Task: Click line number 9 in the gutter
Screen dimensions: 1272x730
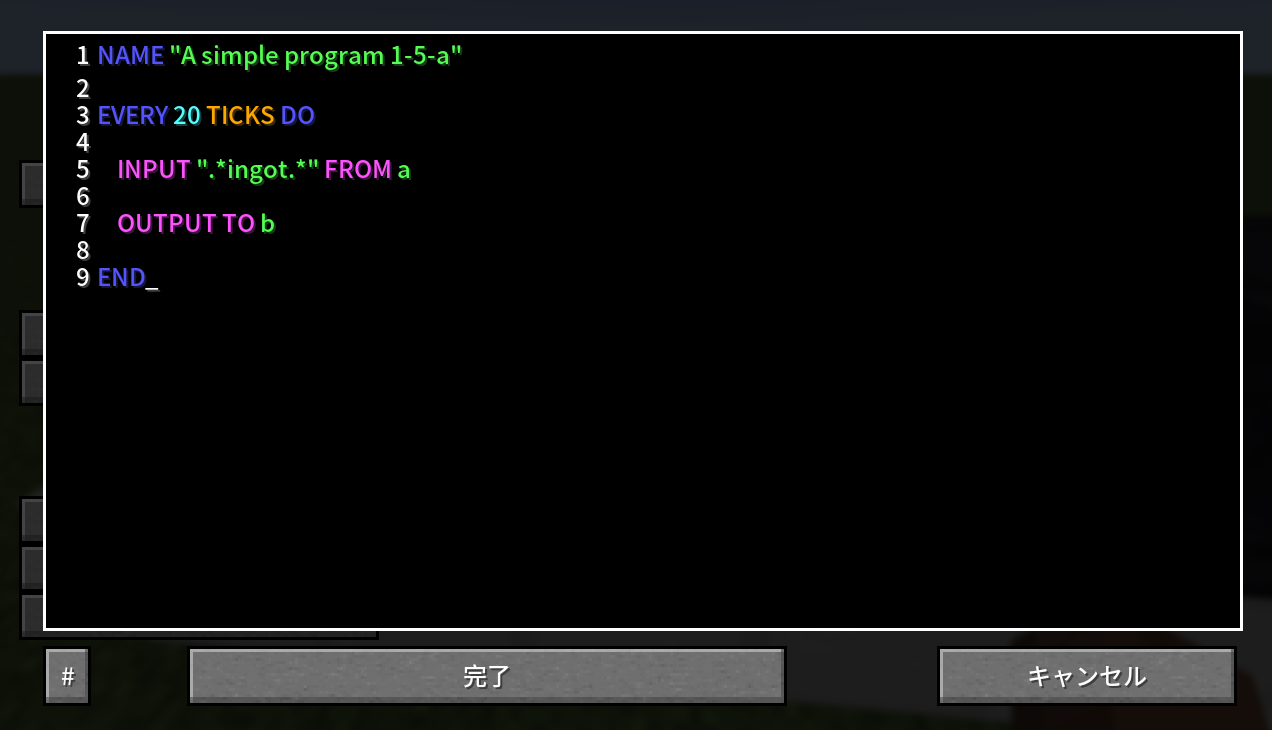Action: click(82, 278)
